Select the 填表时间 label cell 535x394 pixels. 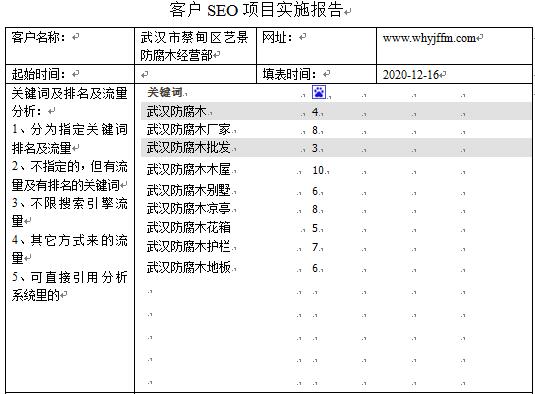[316, 74]
